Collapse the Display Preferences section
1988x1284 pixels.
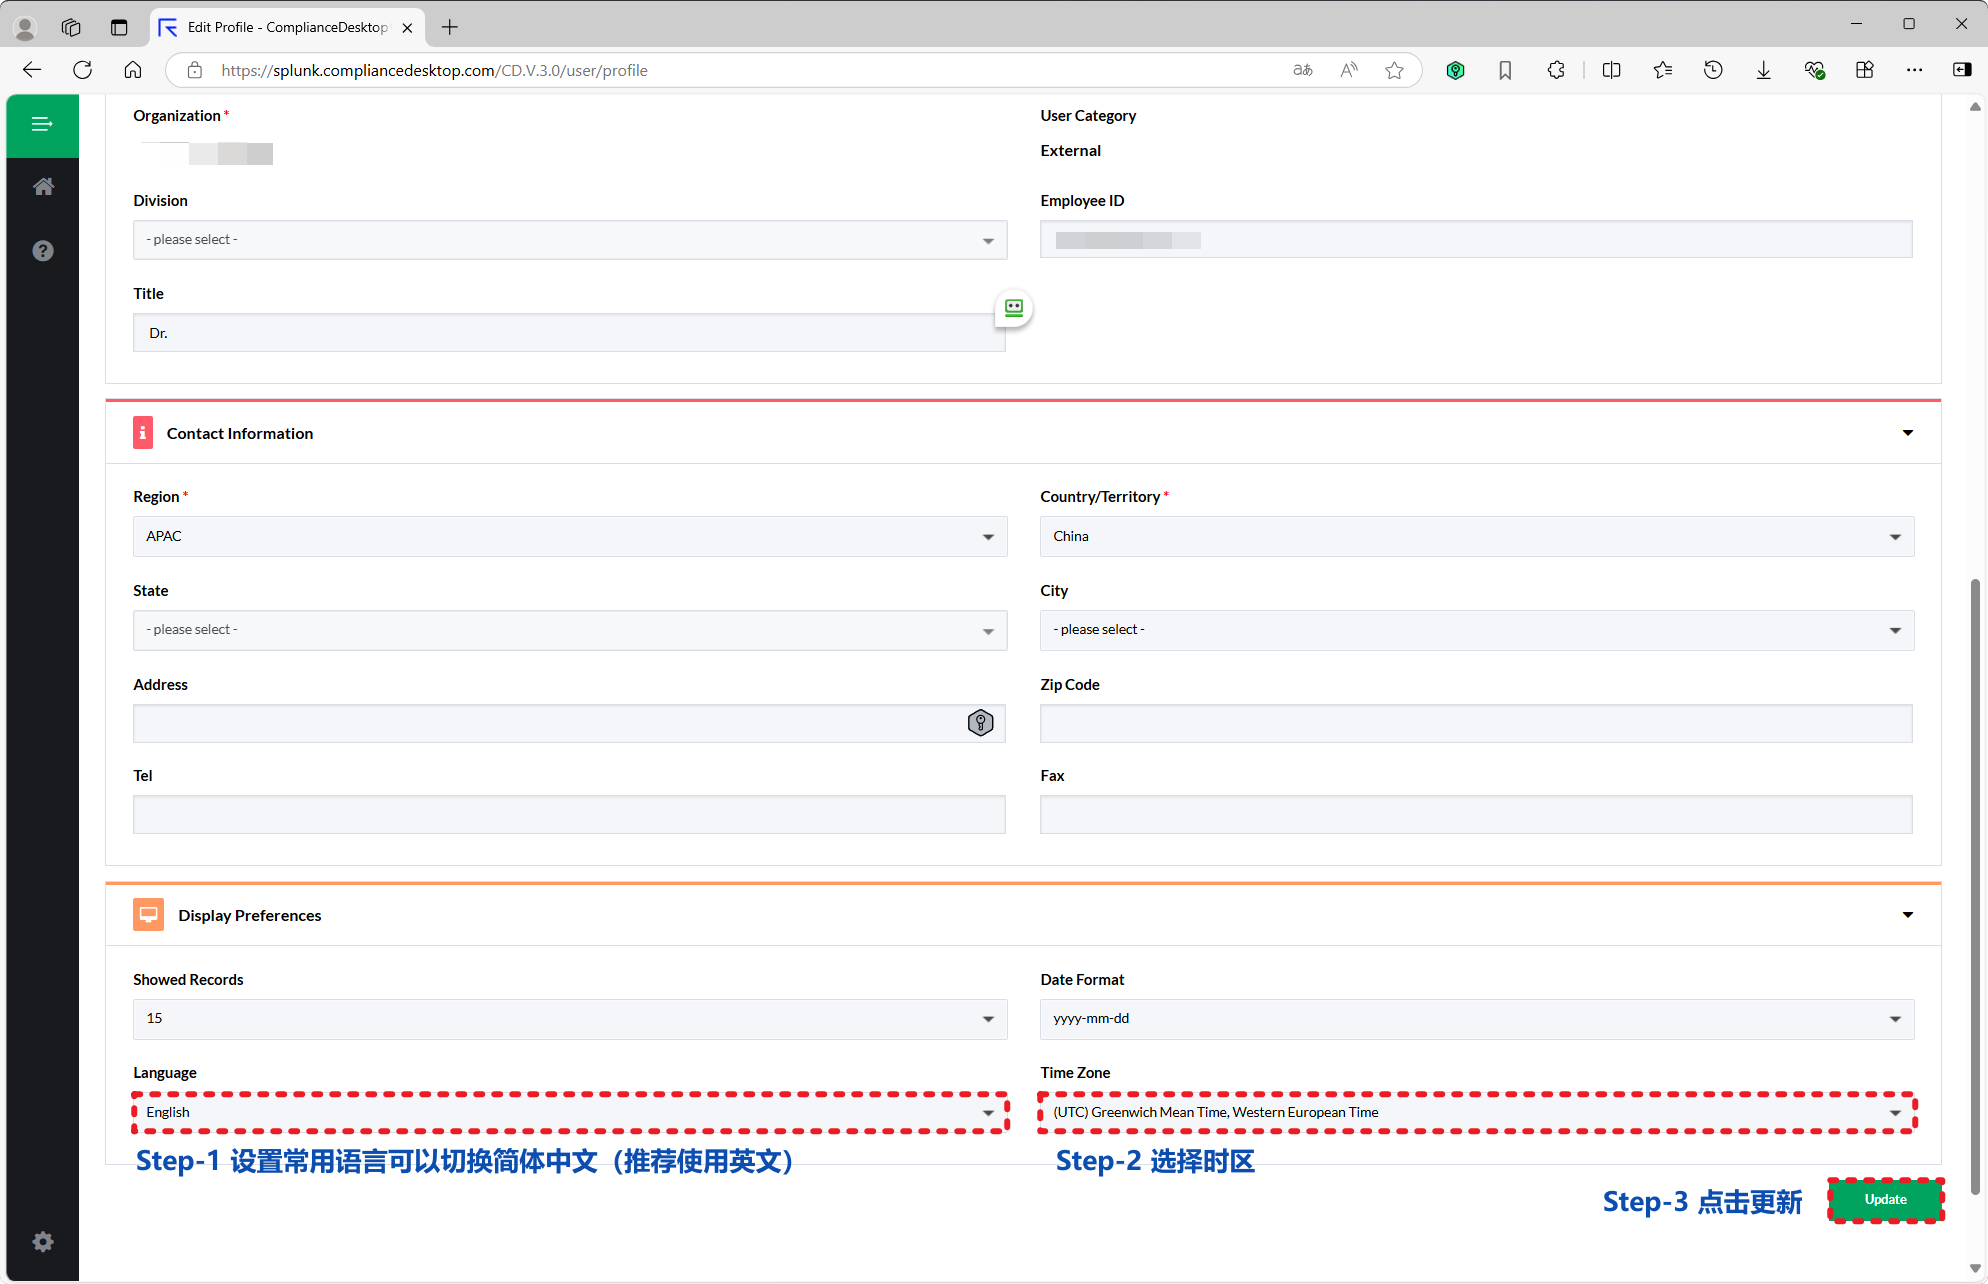(x=1907, y=915)
